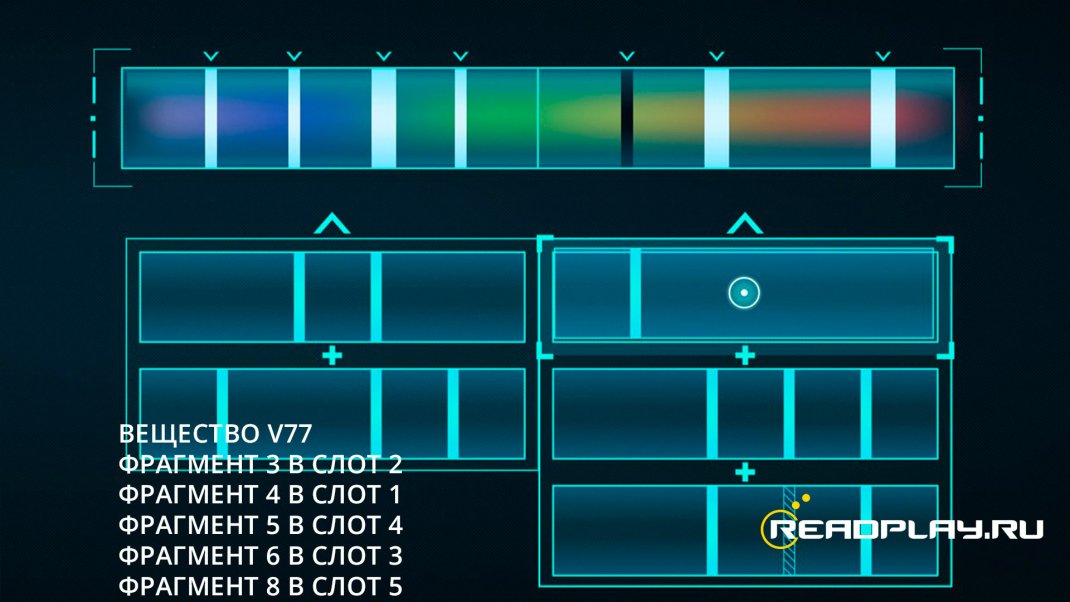Select the chevron marker above the red-region line

[883, 56]
